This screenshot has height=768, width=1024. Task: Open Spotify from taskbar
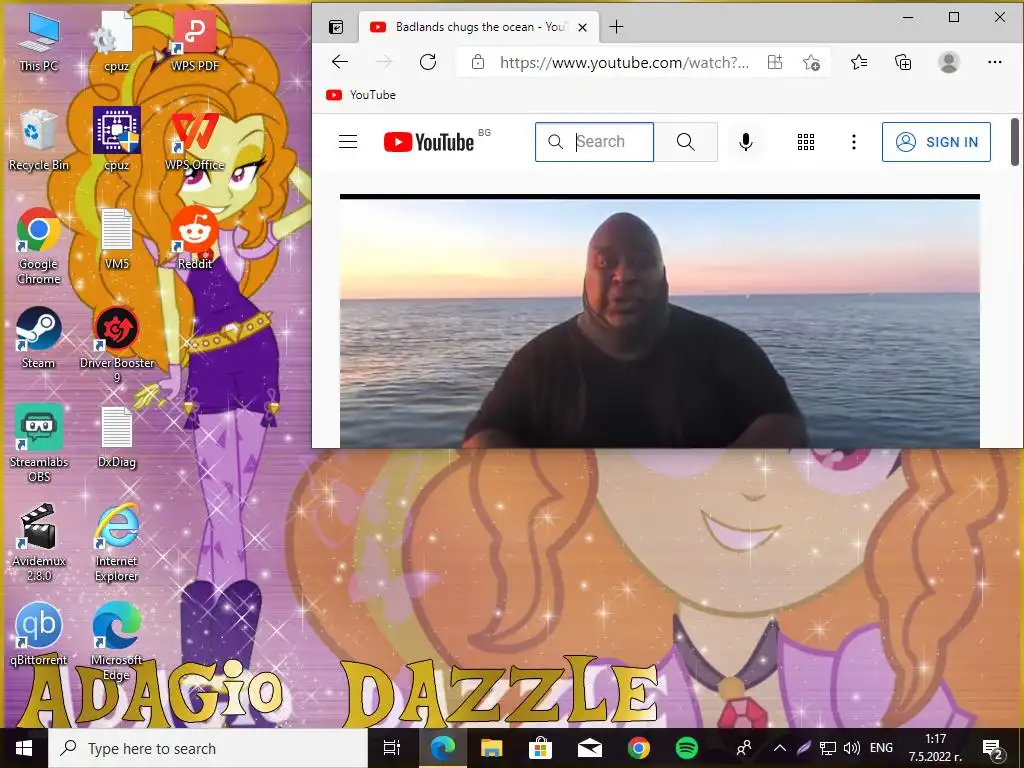point(687,748)
